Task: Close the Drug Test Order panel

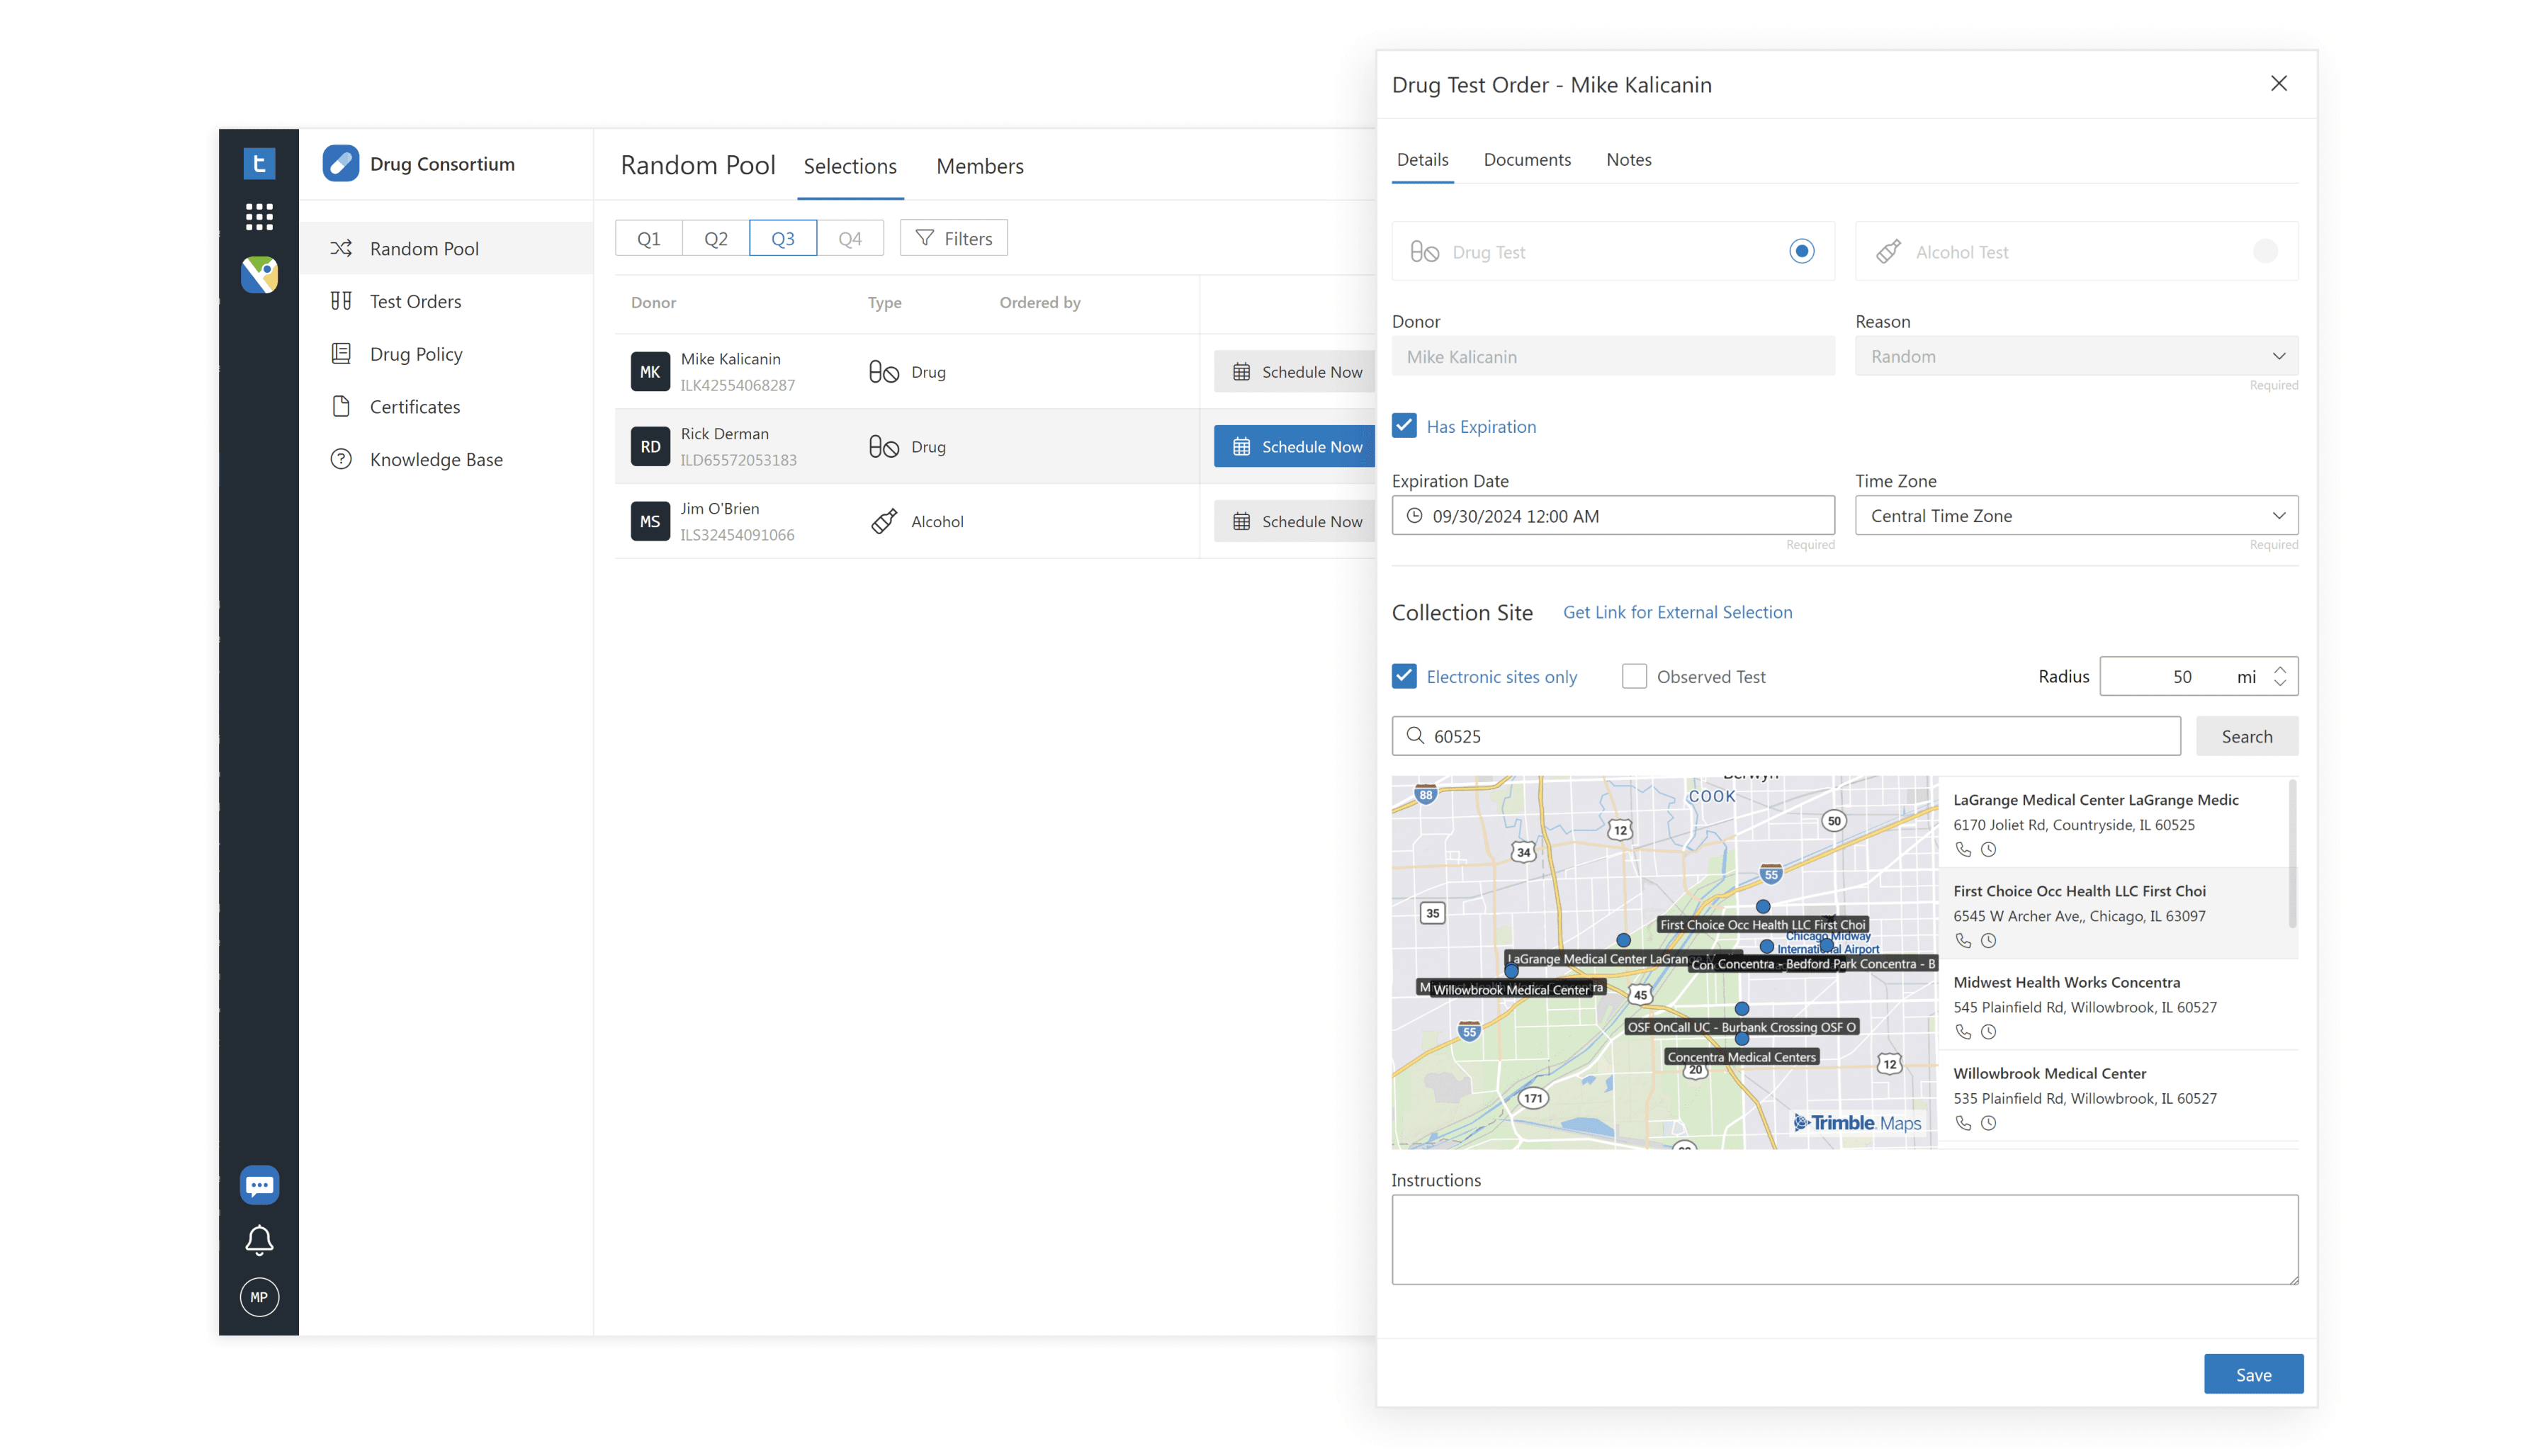Action: click(2278, 84)
